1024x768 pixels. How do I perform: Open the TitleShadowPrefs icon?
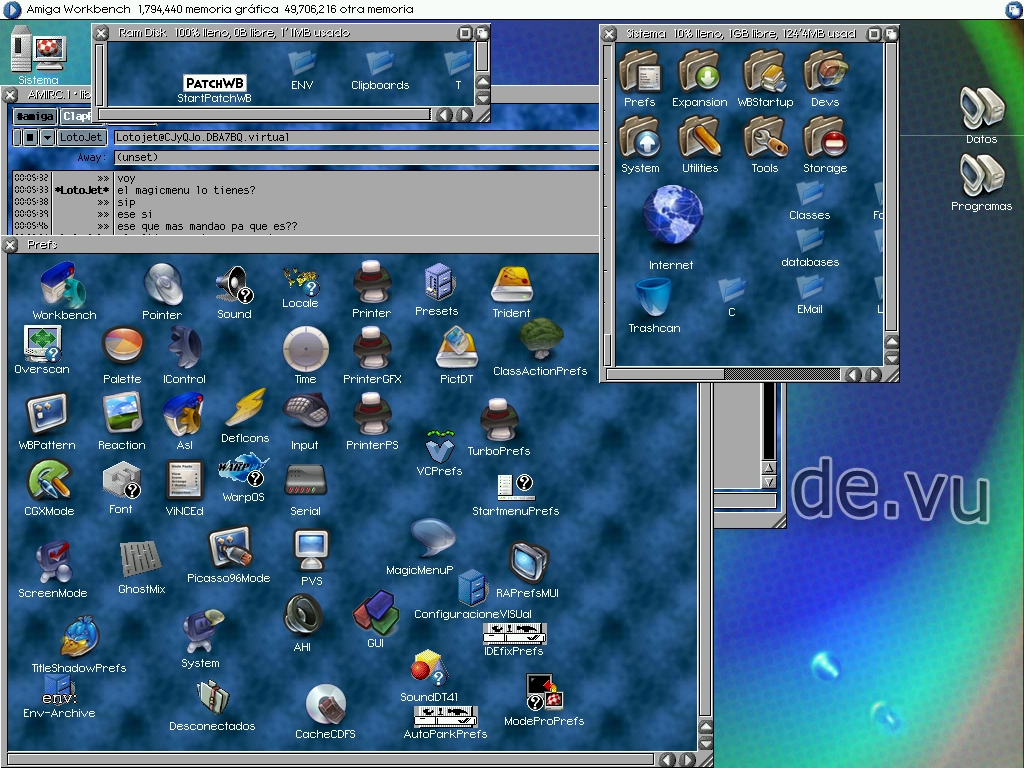click(78, 638)
